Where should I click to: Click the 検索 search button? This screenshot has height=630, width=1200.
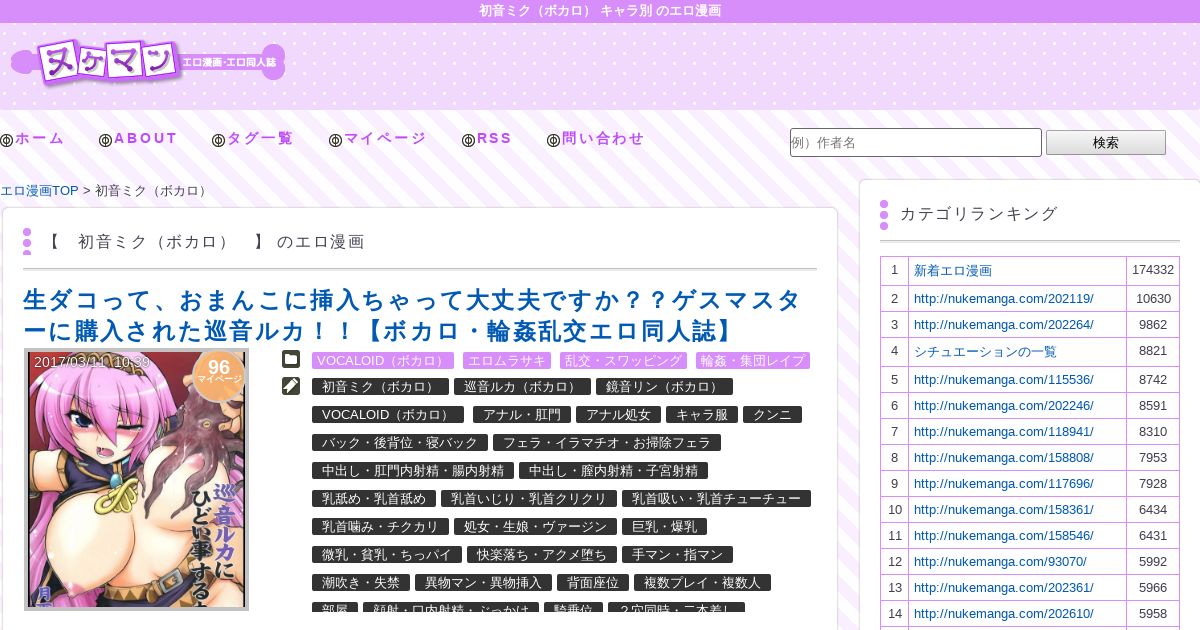click(x=1106, y=142)
